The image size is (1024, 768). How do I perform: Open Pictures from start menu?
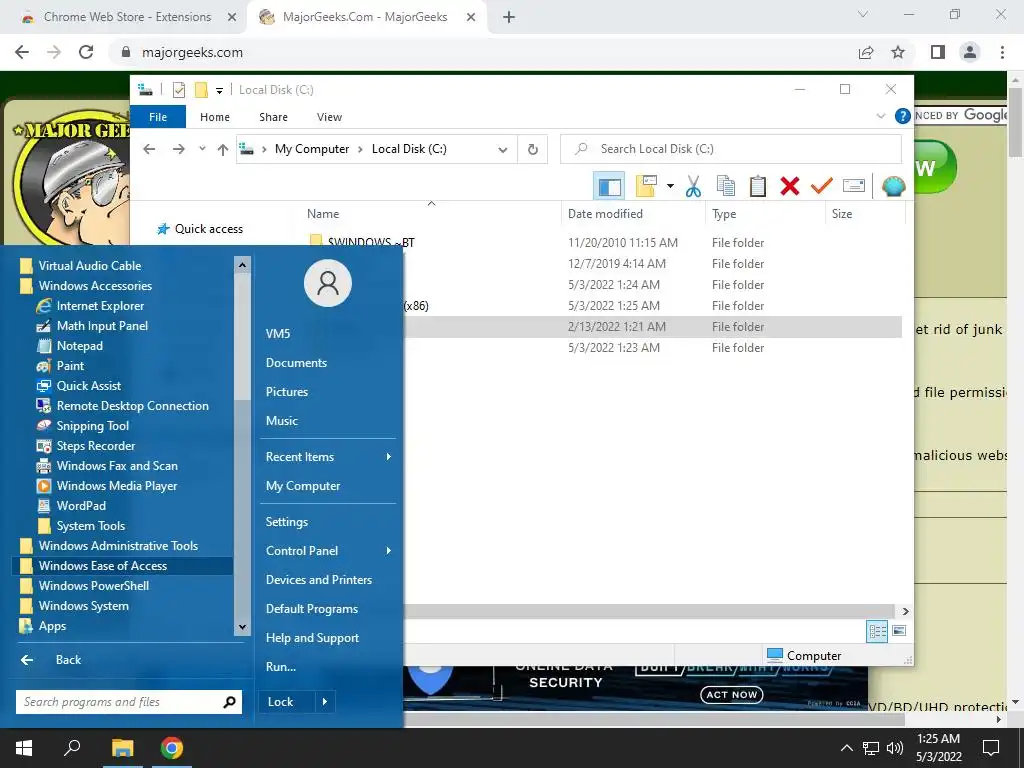287,392
